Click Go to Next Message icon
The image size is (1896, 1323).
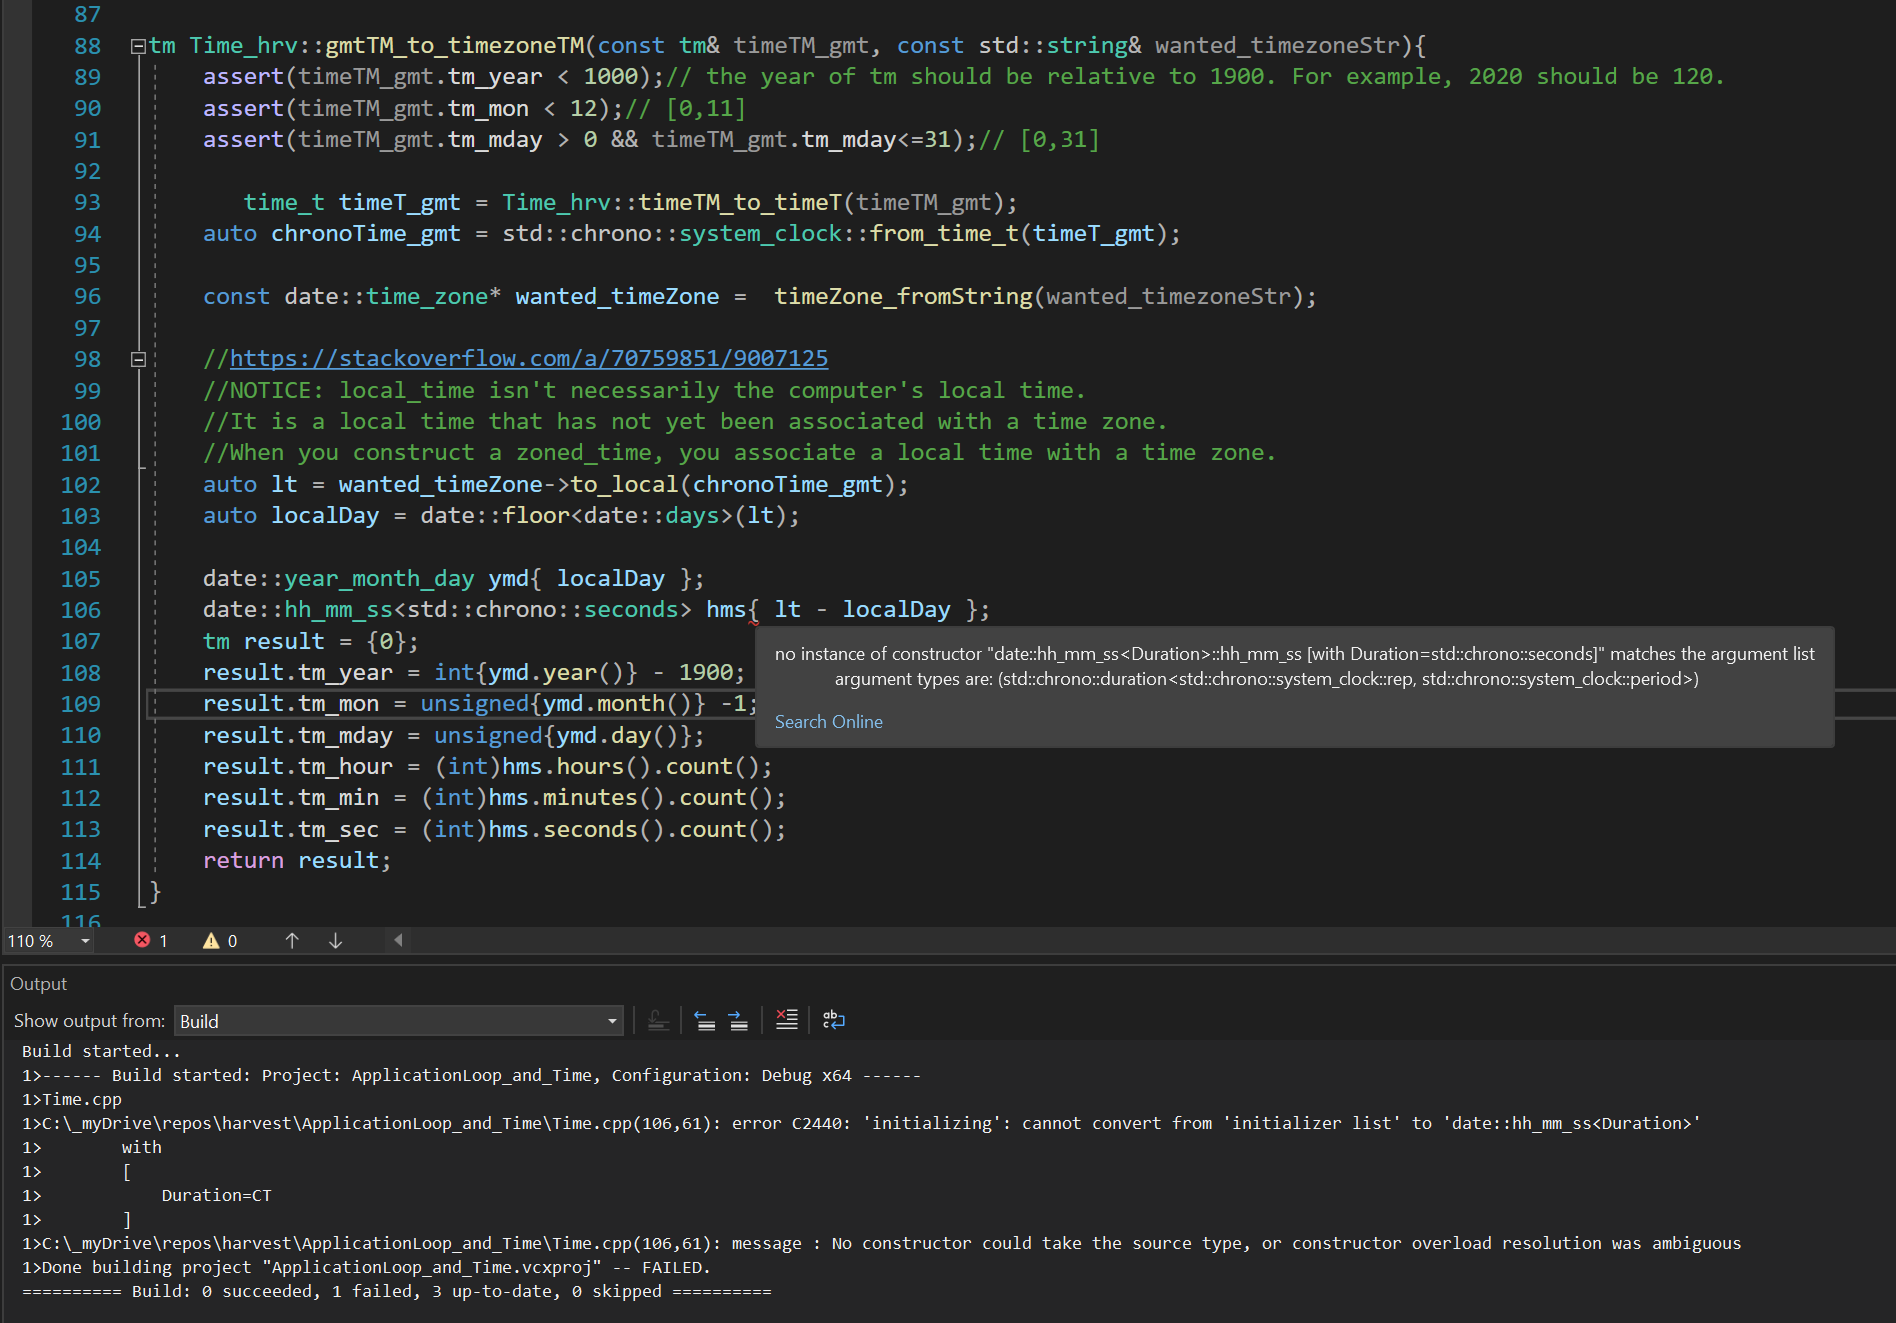pos(738,1020)
